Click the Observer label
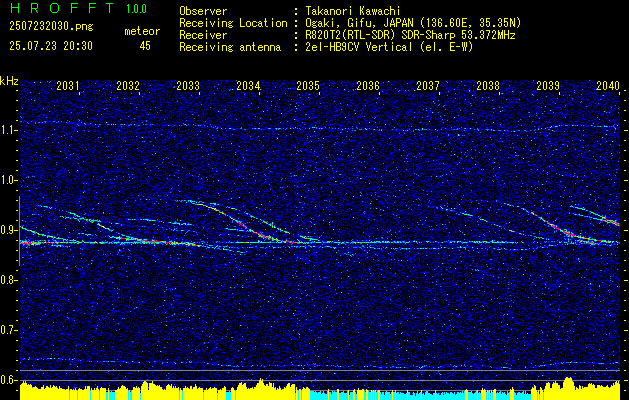 [203, 11]
